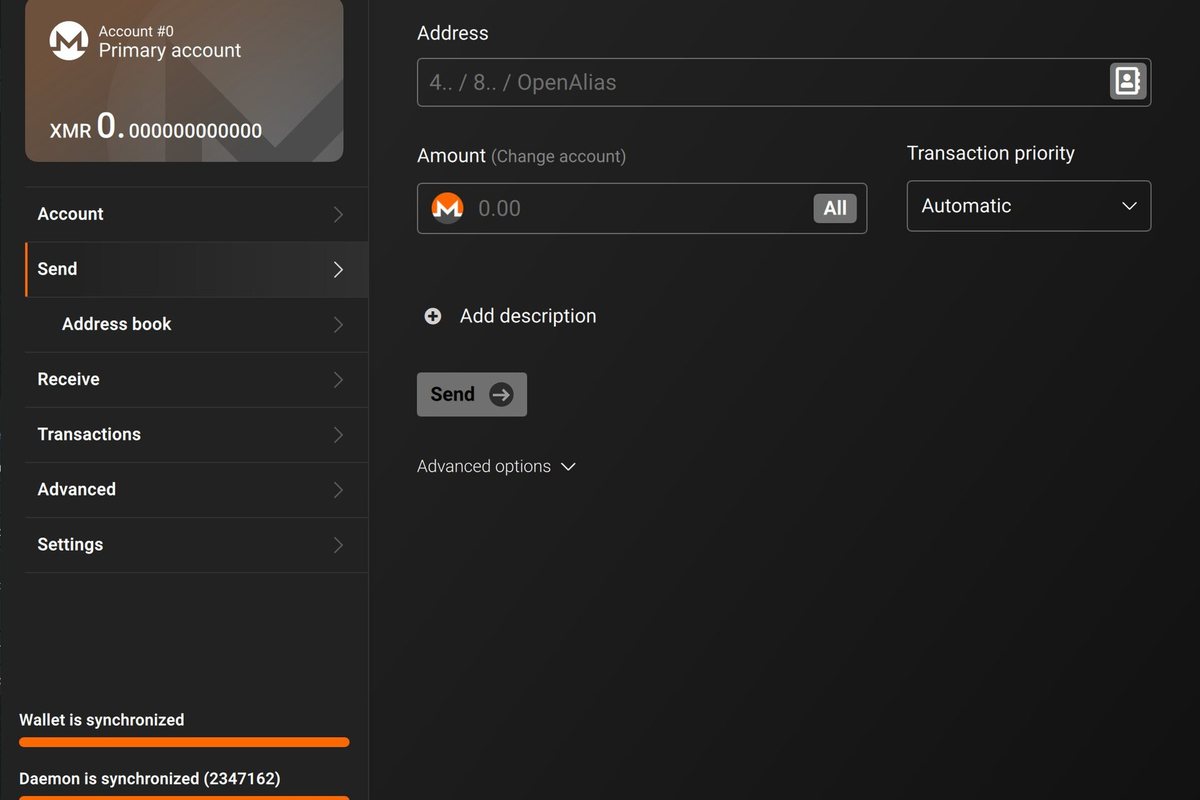Open address book icon in Address field

tap(1128, 81)
